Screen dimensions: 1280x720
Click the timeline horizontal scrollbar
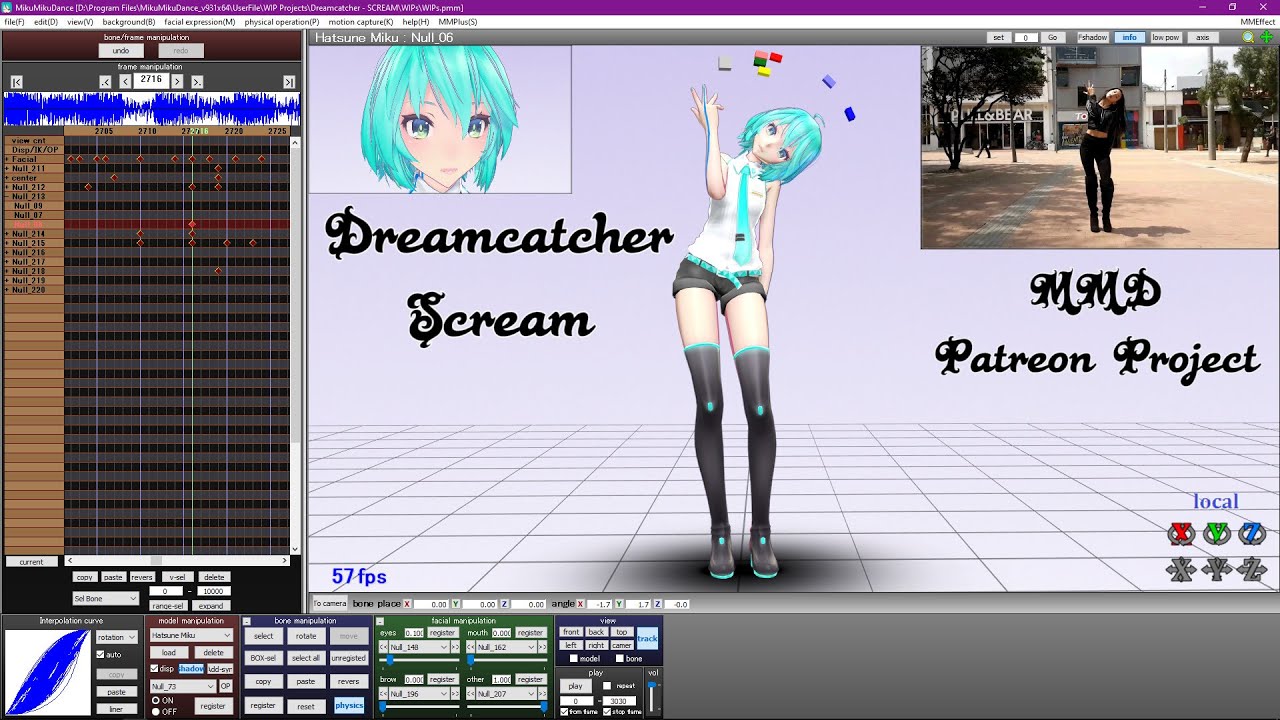coord(177,561)
